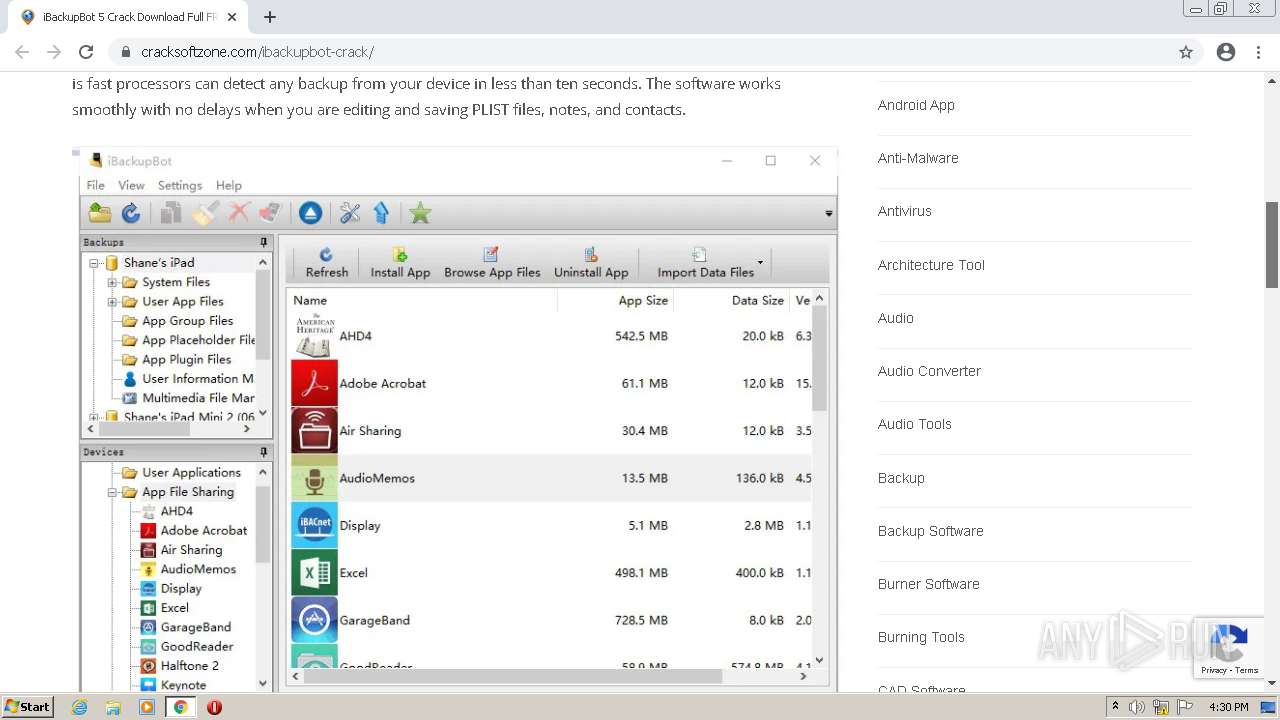Image resolution: width=1280 pixels, height=720 pixels.
Task: Open the Architecture Tool category link
Action: (931, 265)
